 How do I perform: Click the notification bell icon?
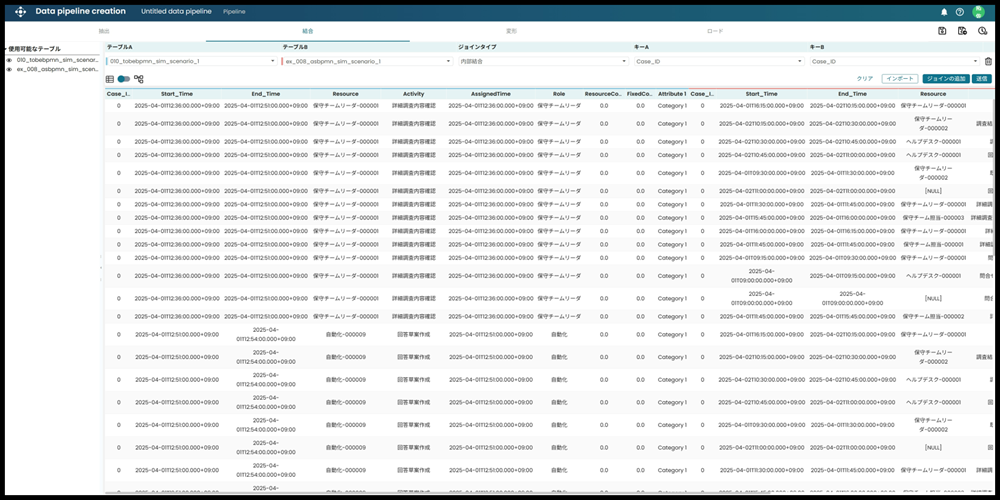tap(944, 12)
